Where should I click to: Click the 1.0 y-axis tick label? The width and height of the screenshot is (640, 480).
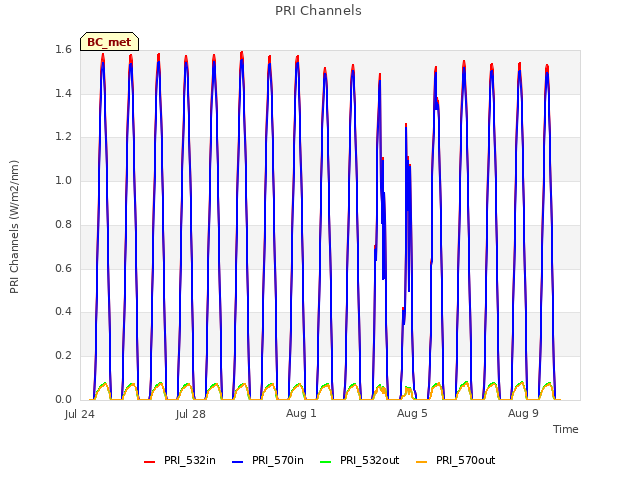click(x=63, y=180)
